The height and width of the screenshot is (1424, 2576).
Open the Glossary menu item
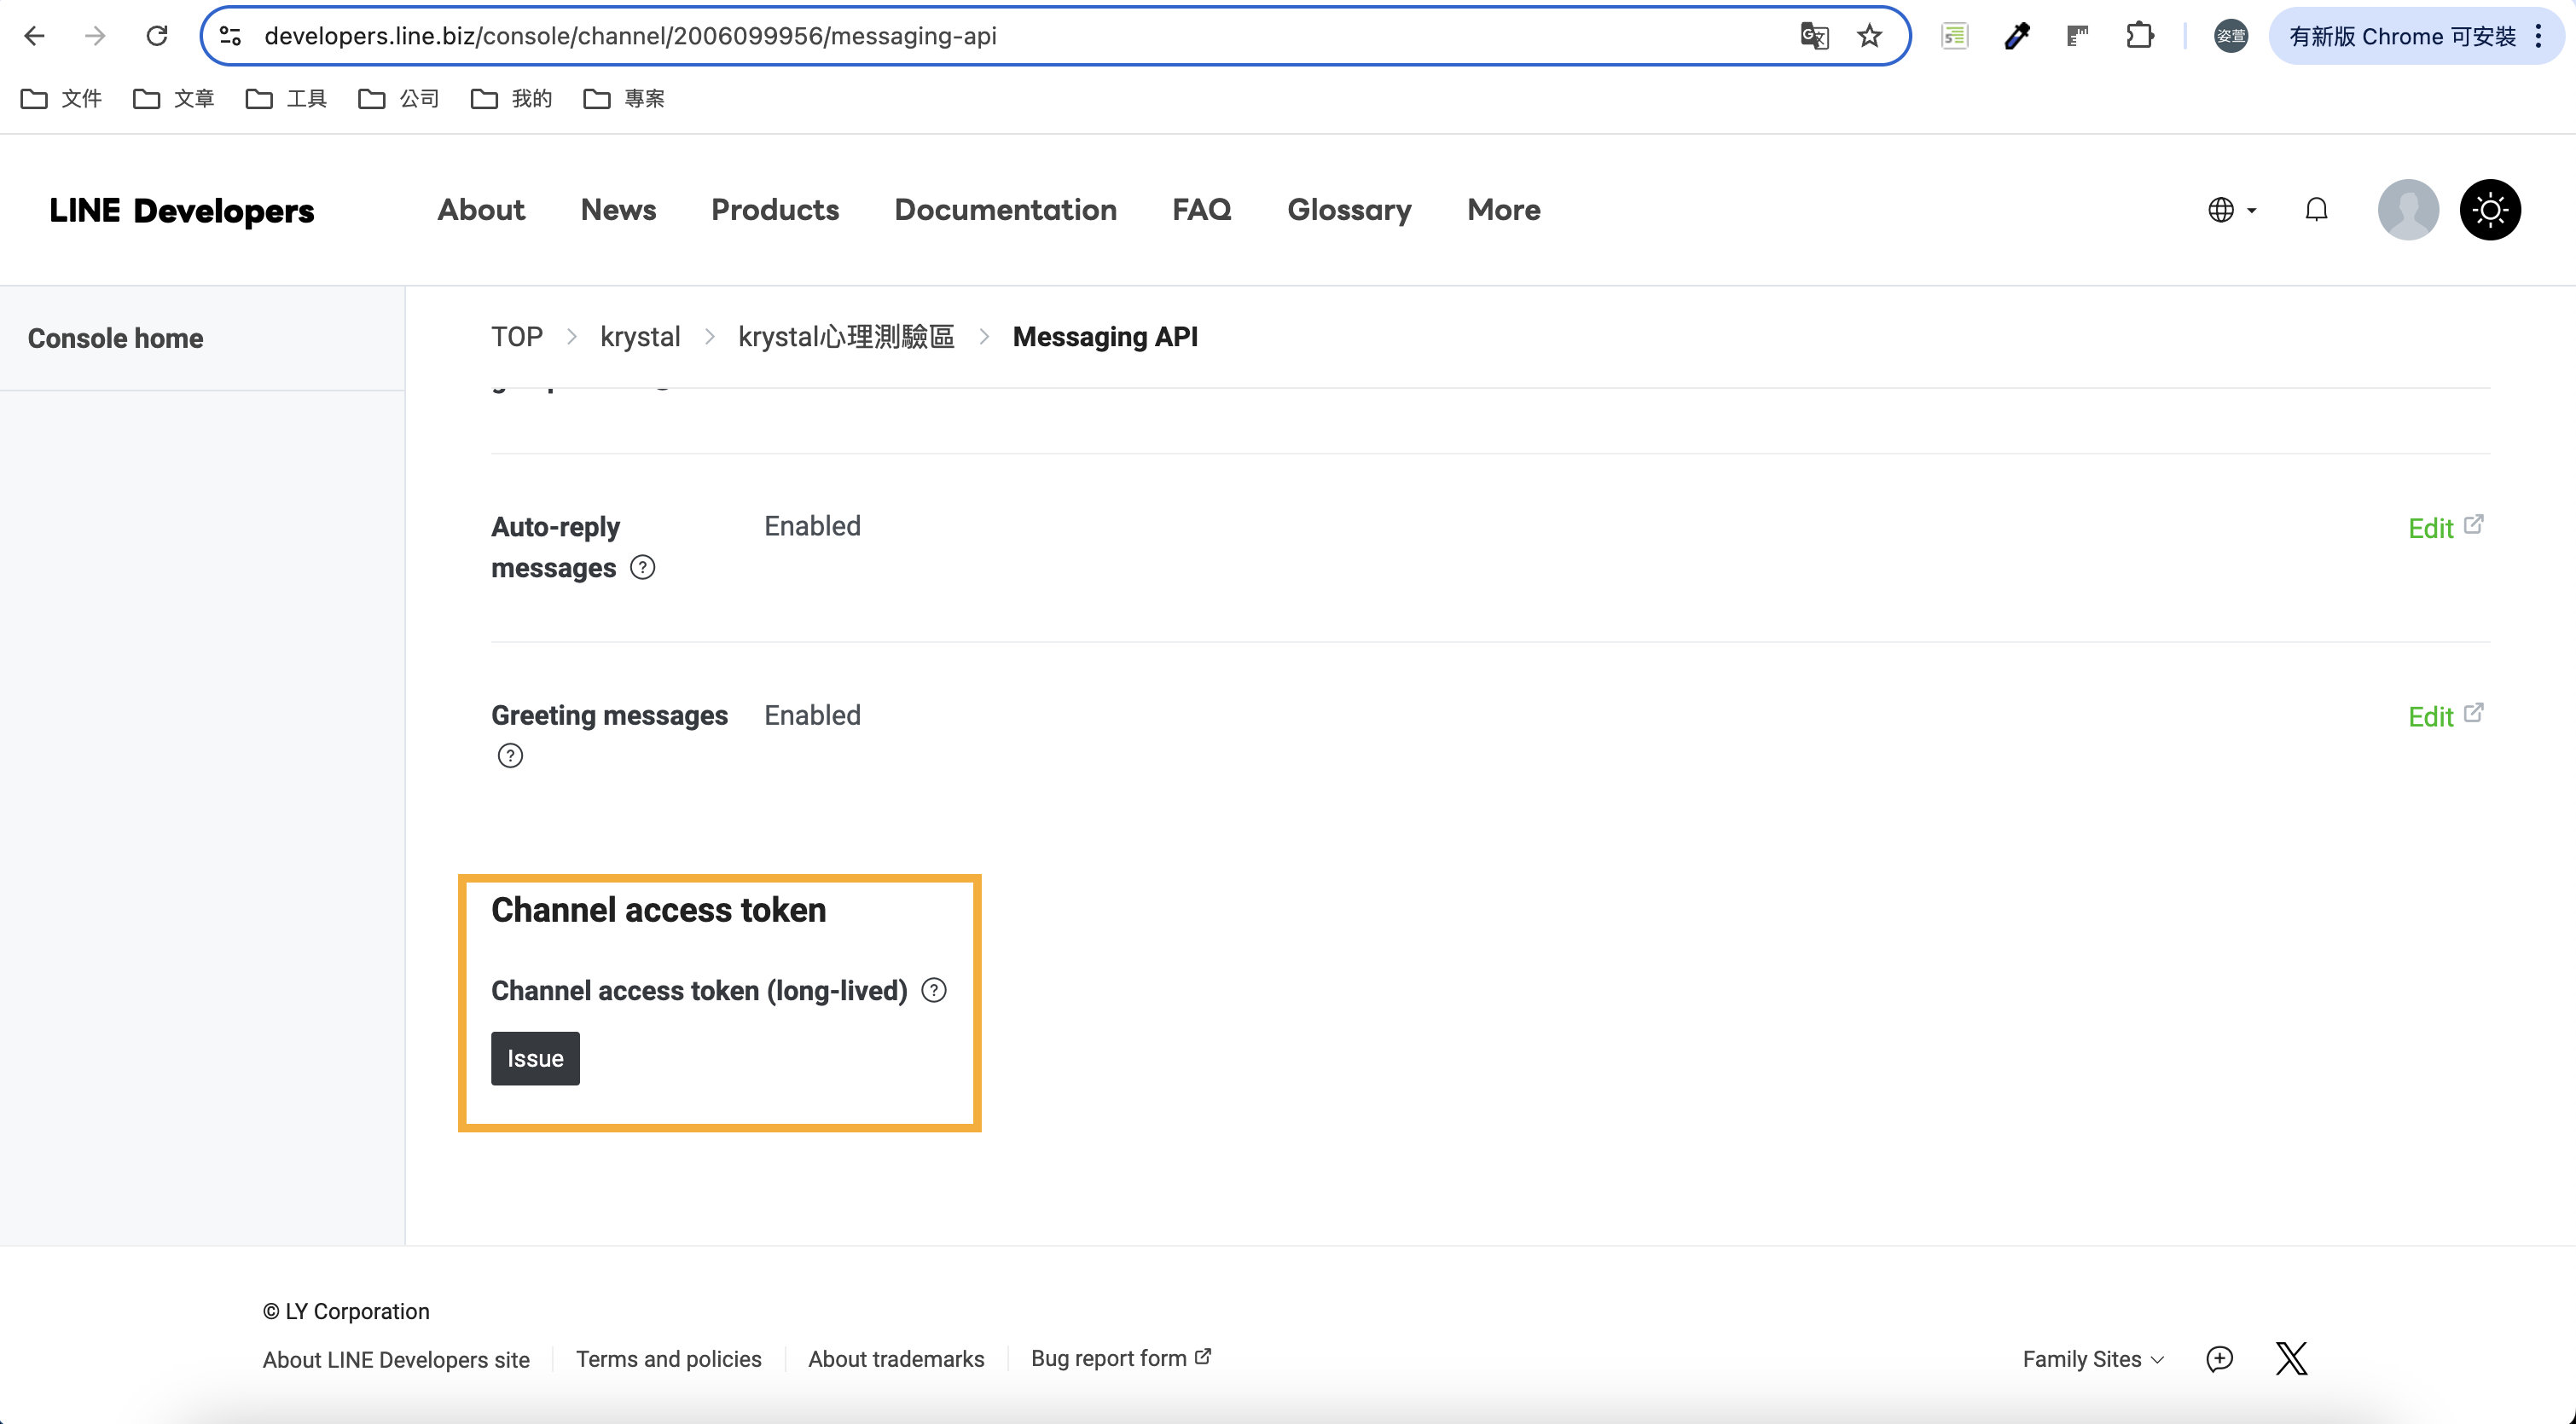point(1349,210)
